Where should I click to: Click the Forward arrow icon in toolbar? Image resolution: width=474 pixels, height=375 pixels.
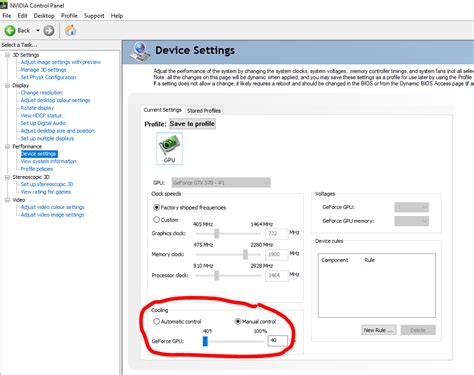click(x=49, y=31)
